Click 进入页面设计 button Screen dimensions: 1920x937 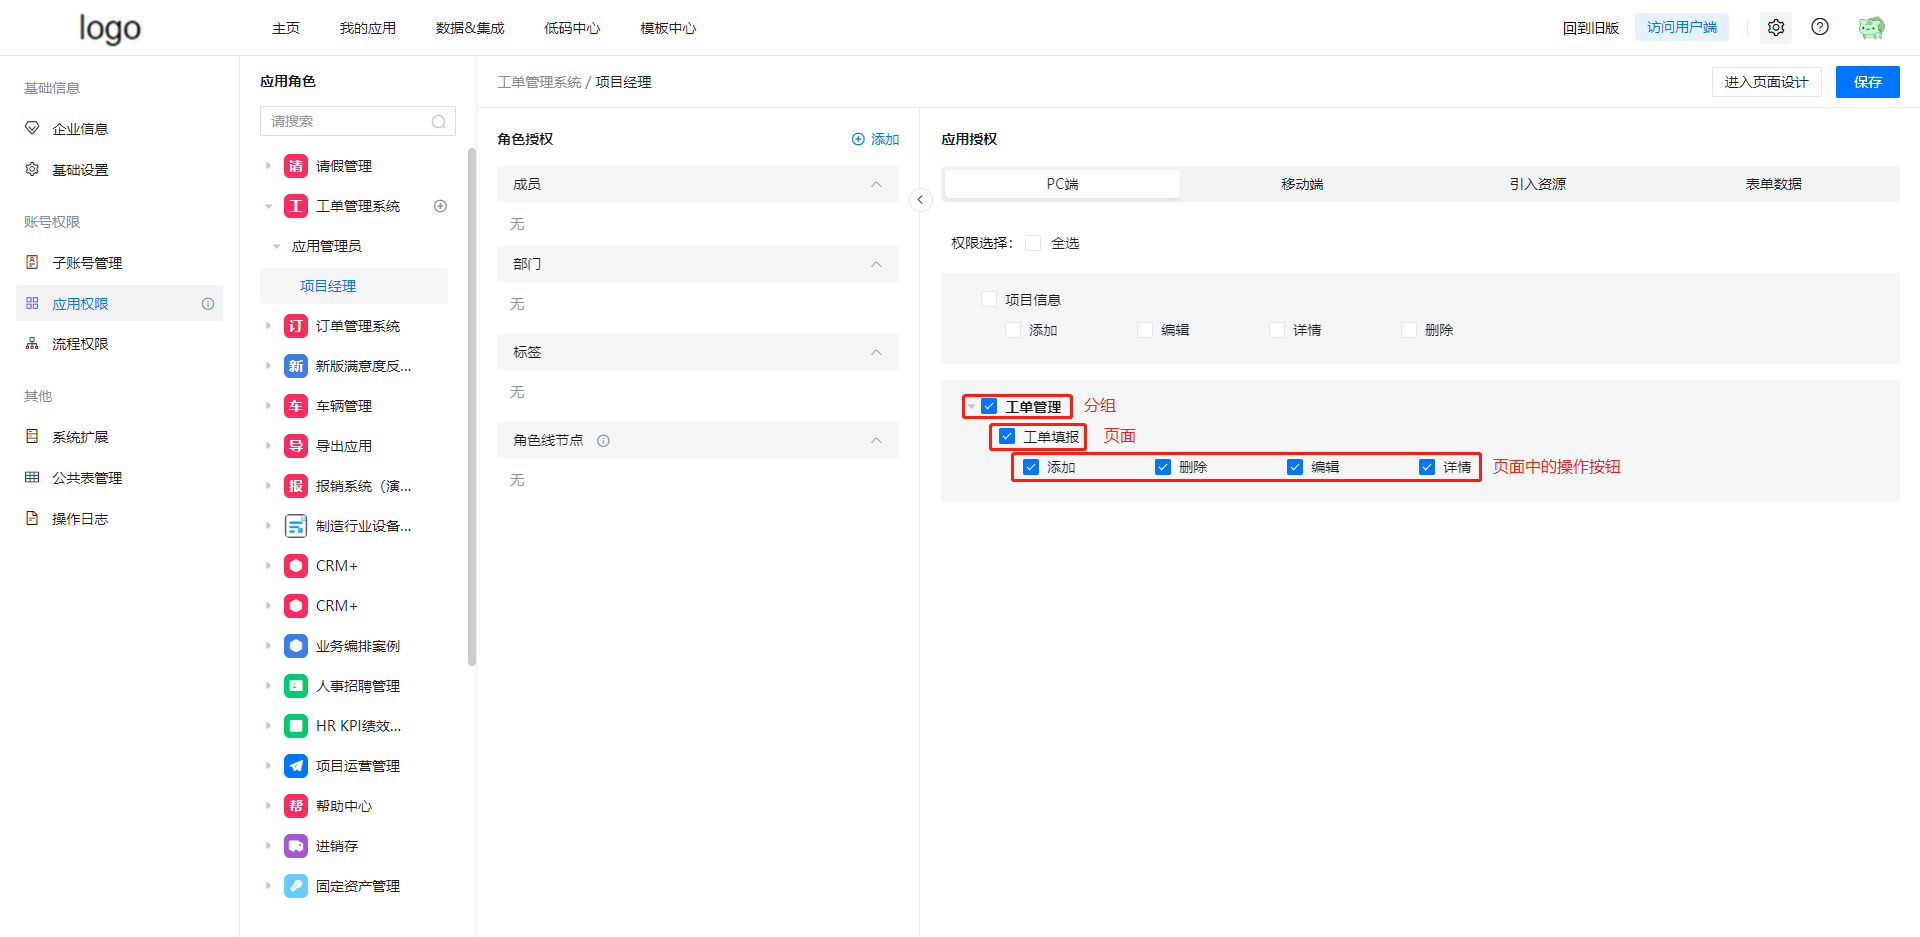1766,82
